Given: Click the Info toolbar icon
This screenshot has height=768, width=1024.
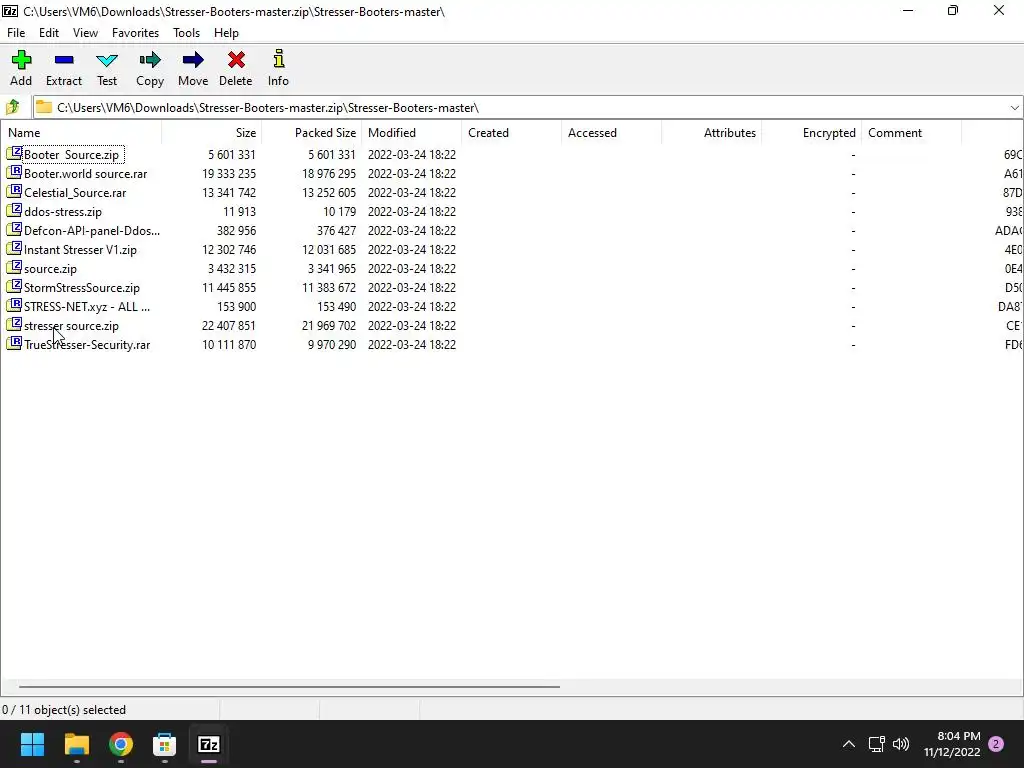Looking at the screenshot, I should tap(279, 59).
